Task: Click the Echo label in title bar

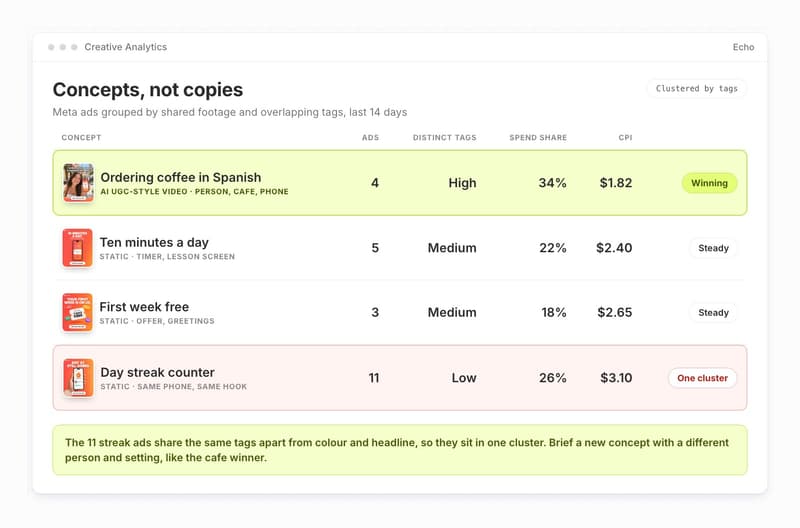Action: (x=743, y=47)
